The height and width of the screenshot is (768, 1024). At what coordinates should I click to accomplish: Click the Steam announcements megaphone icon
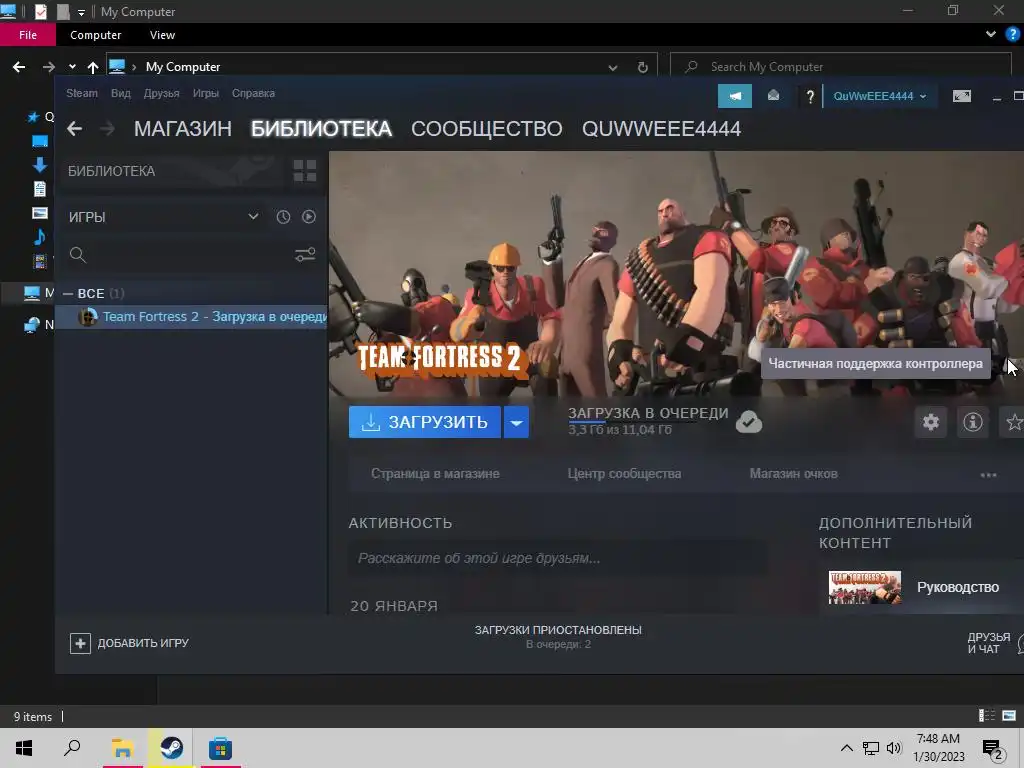tap(735, 96)
